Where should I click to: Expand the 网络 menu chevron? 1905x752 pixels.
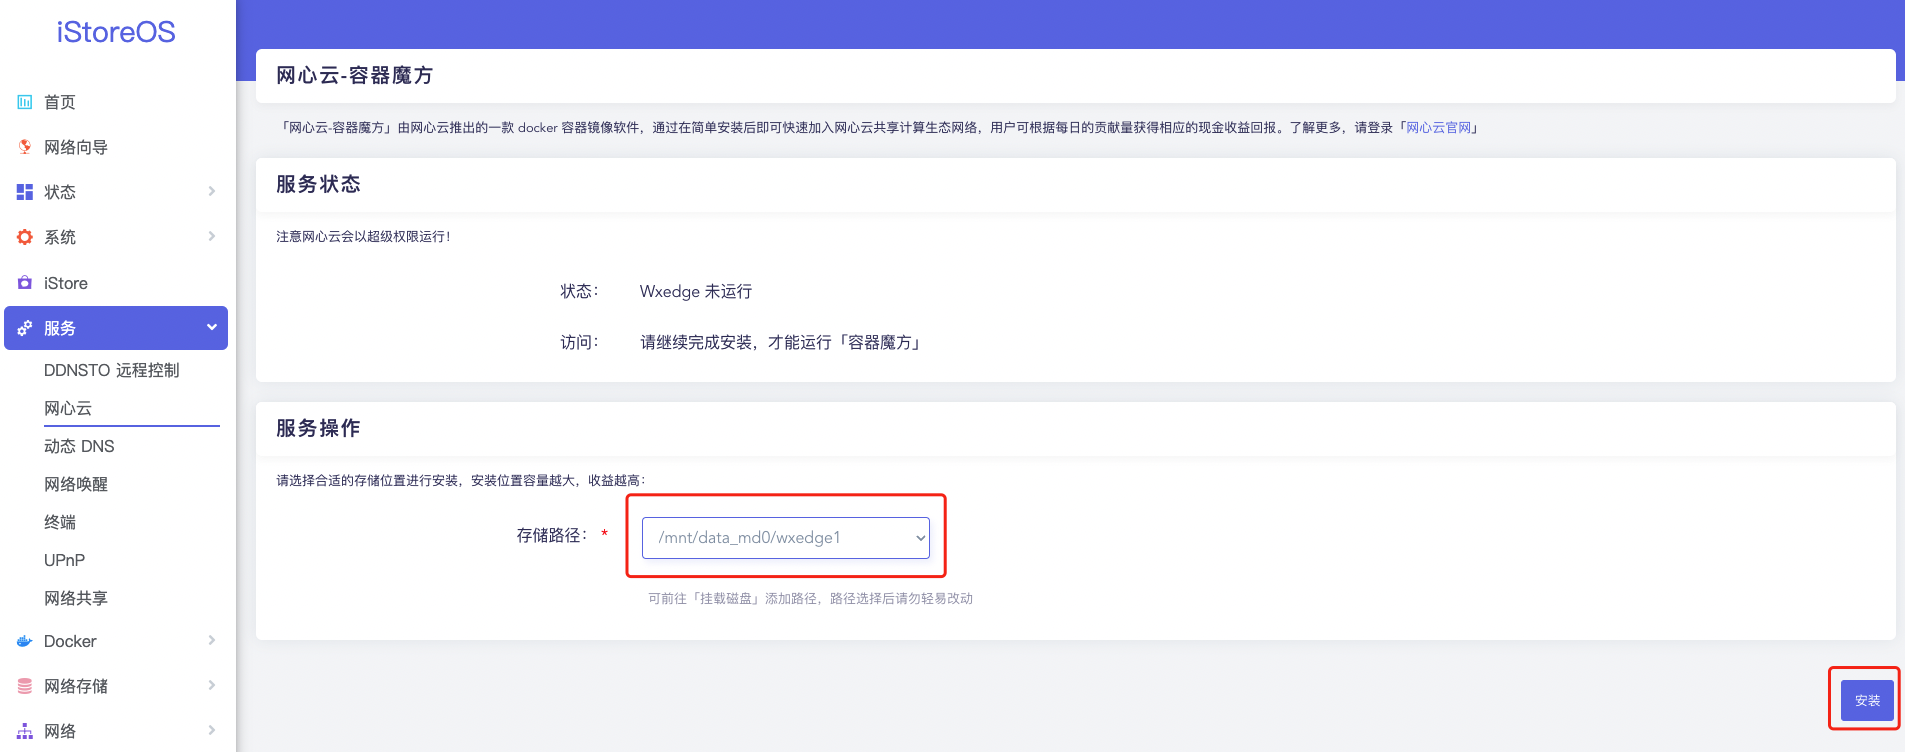coord(212,730)
